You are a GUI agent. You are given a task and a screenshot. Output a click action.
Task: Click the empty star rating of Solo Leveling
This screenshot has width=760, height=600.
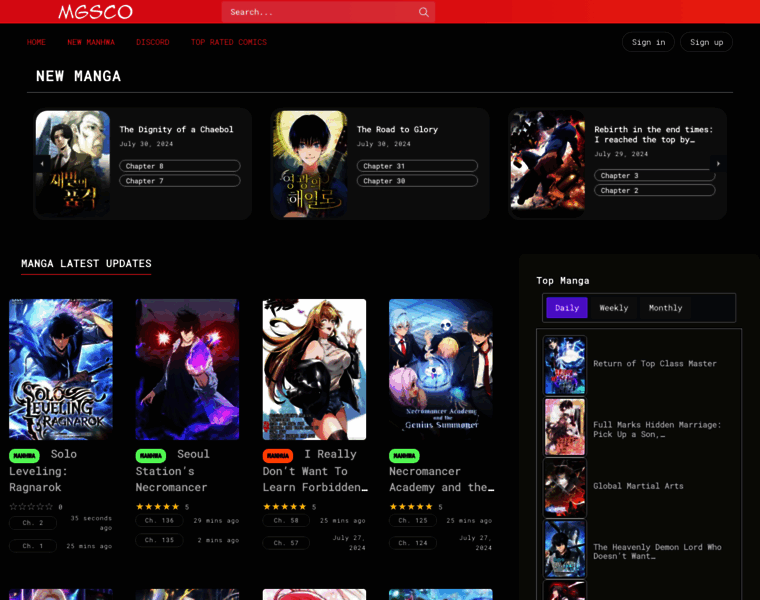[31, 507]
